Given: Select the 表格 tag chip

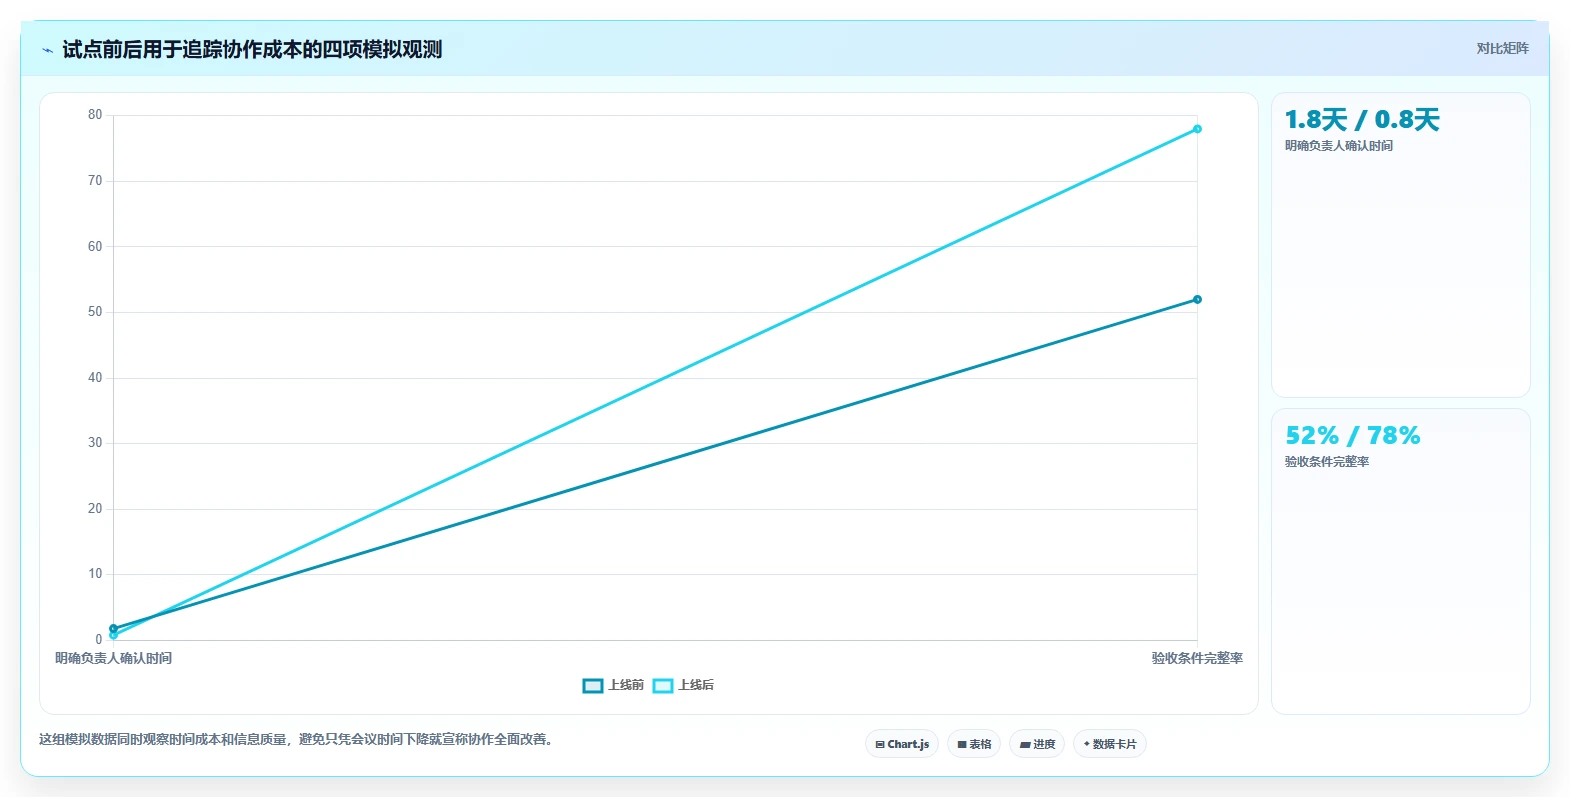Looking at the screenshot, I should point(974,744).
